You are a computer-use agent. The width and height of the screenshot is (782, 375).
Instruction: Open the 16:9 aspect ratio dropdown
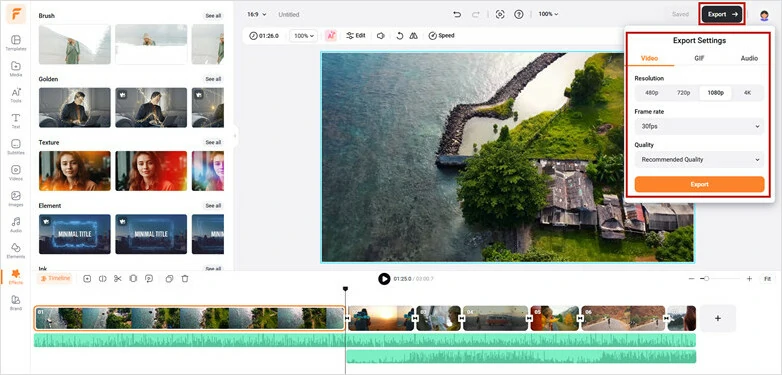coord(257,14)
